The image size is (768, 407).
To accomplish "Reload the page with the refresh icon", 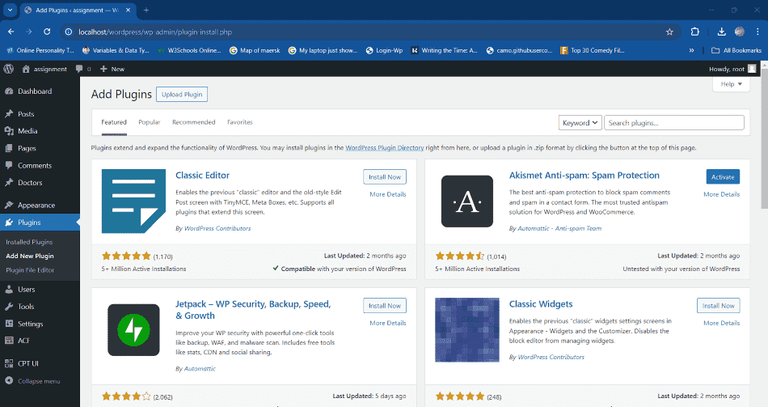I will click(47, 32).
